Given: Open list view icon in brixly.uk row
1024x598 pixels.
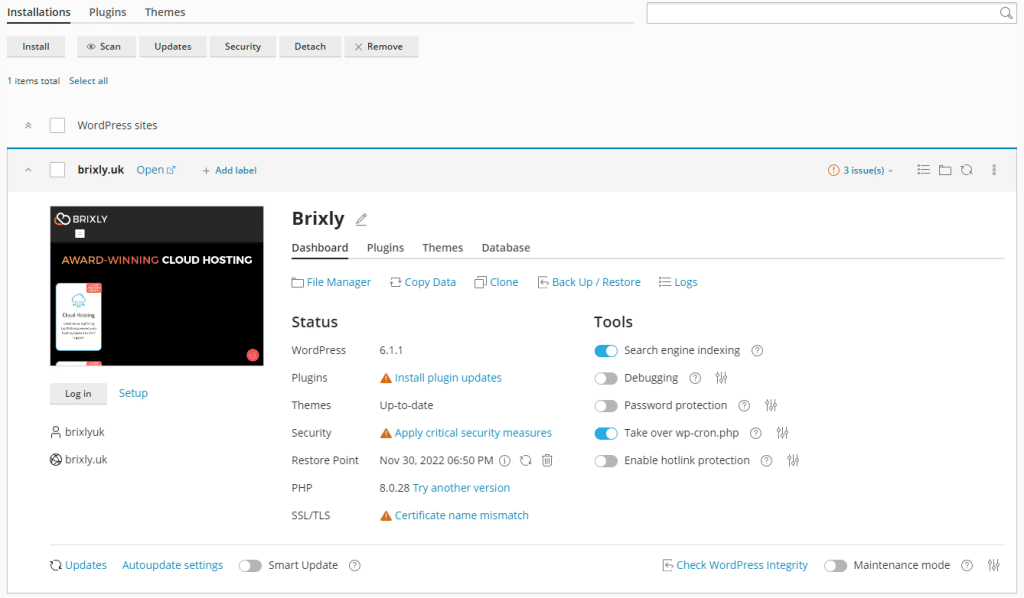Looking at the screenshot, I should click(x=923, y=170).
